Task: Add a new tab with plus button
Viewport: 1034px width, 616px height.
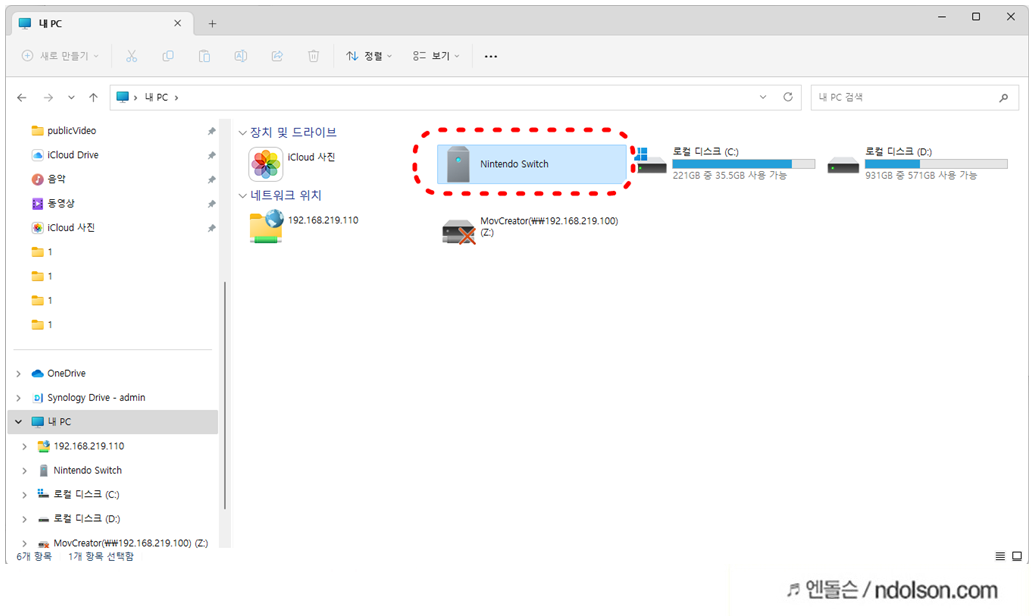Action: pyautogui.click(x=212, y=24)
